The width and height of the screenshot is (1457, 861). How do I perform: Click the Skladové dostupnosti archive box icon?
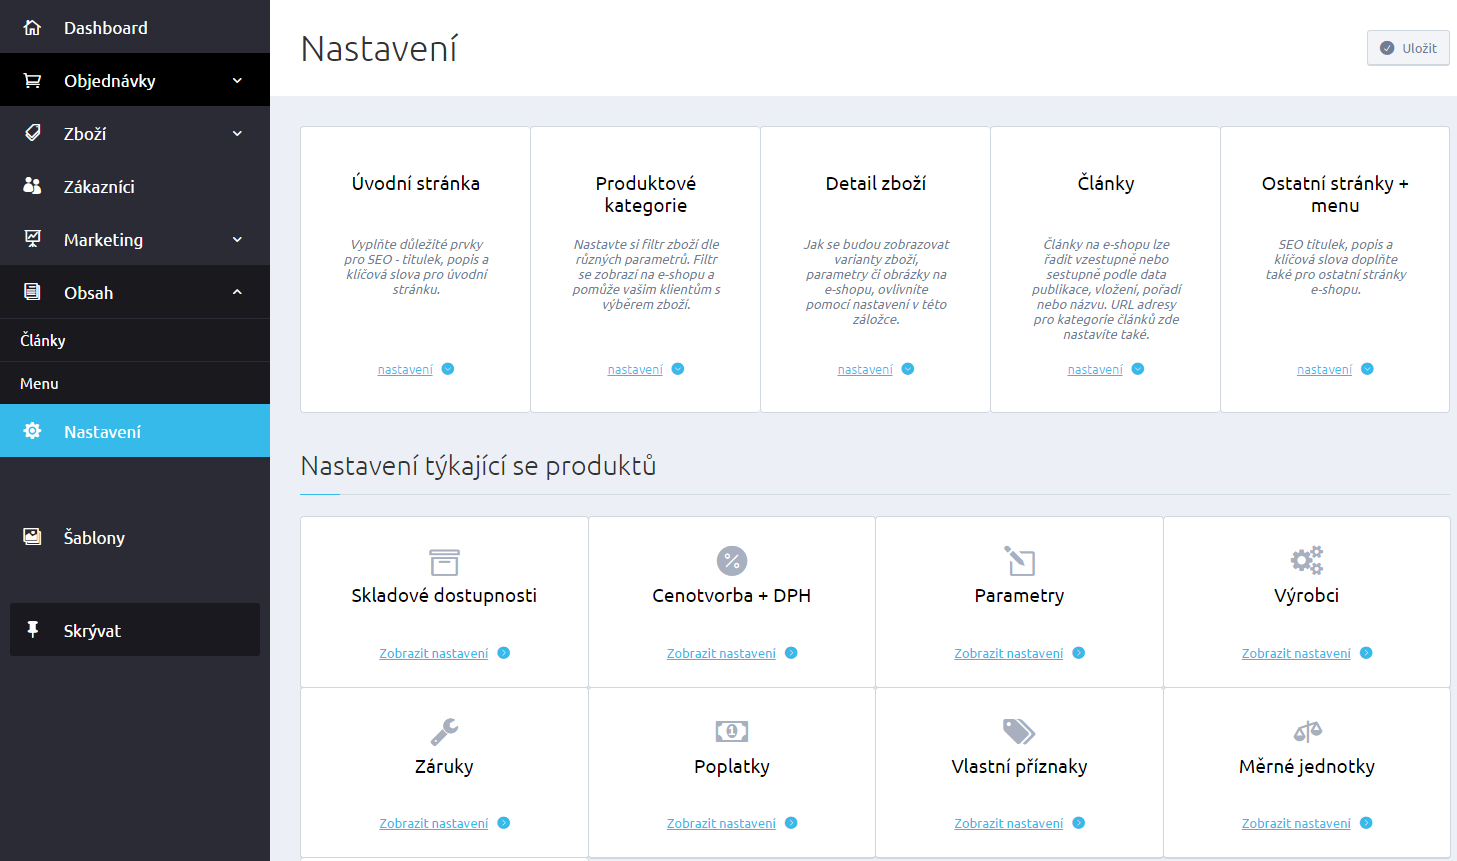[x=444, y=562]
